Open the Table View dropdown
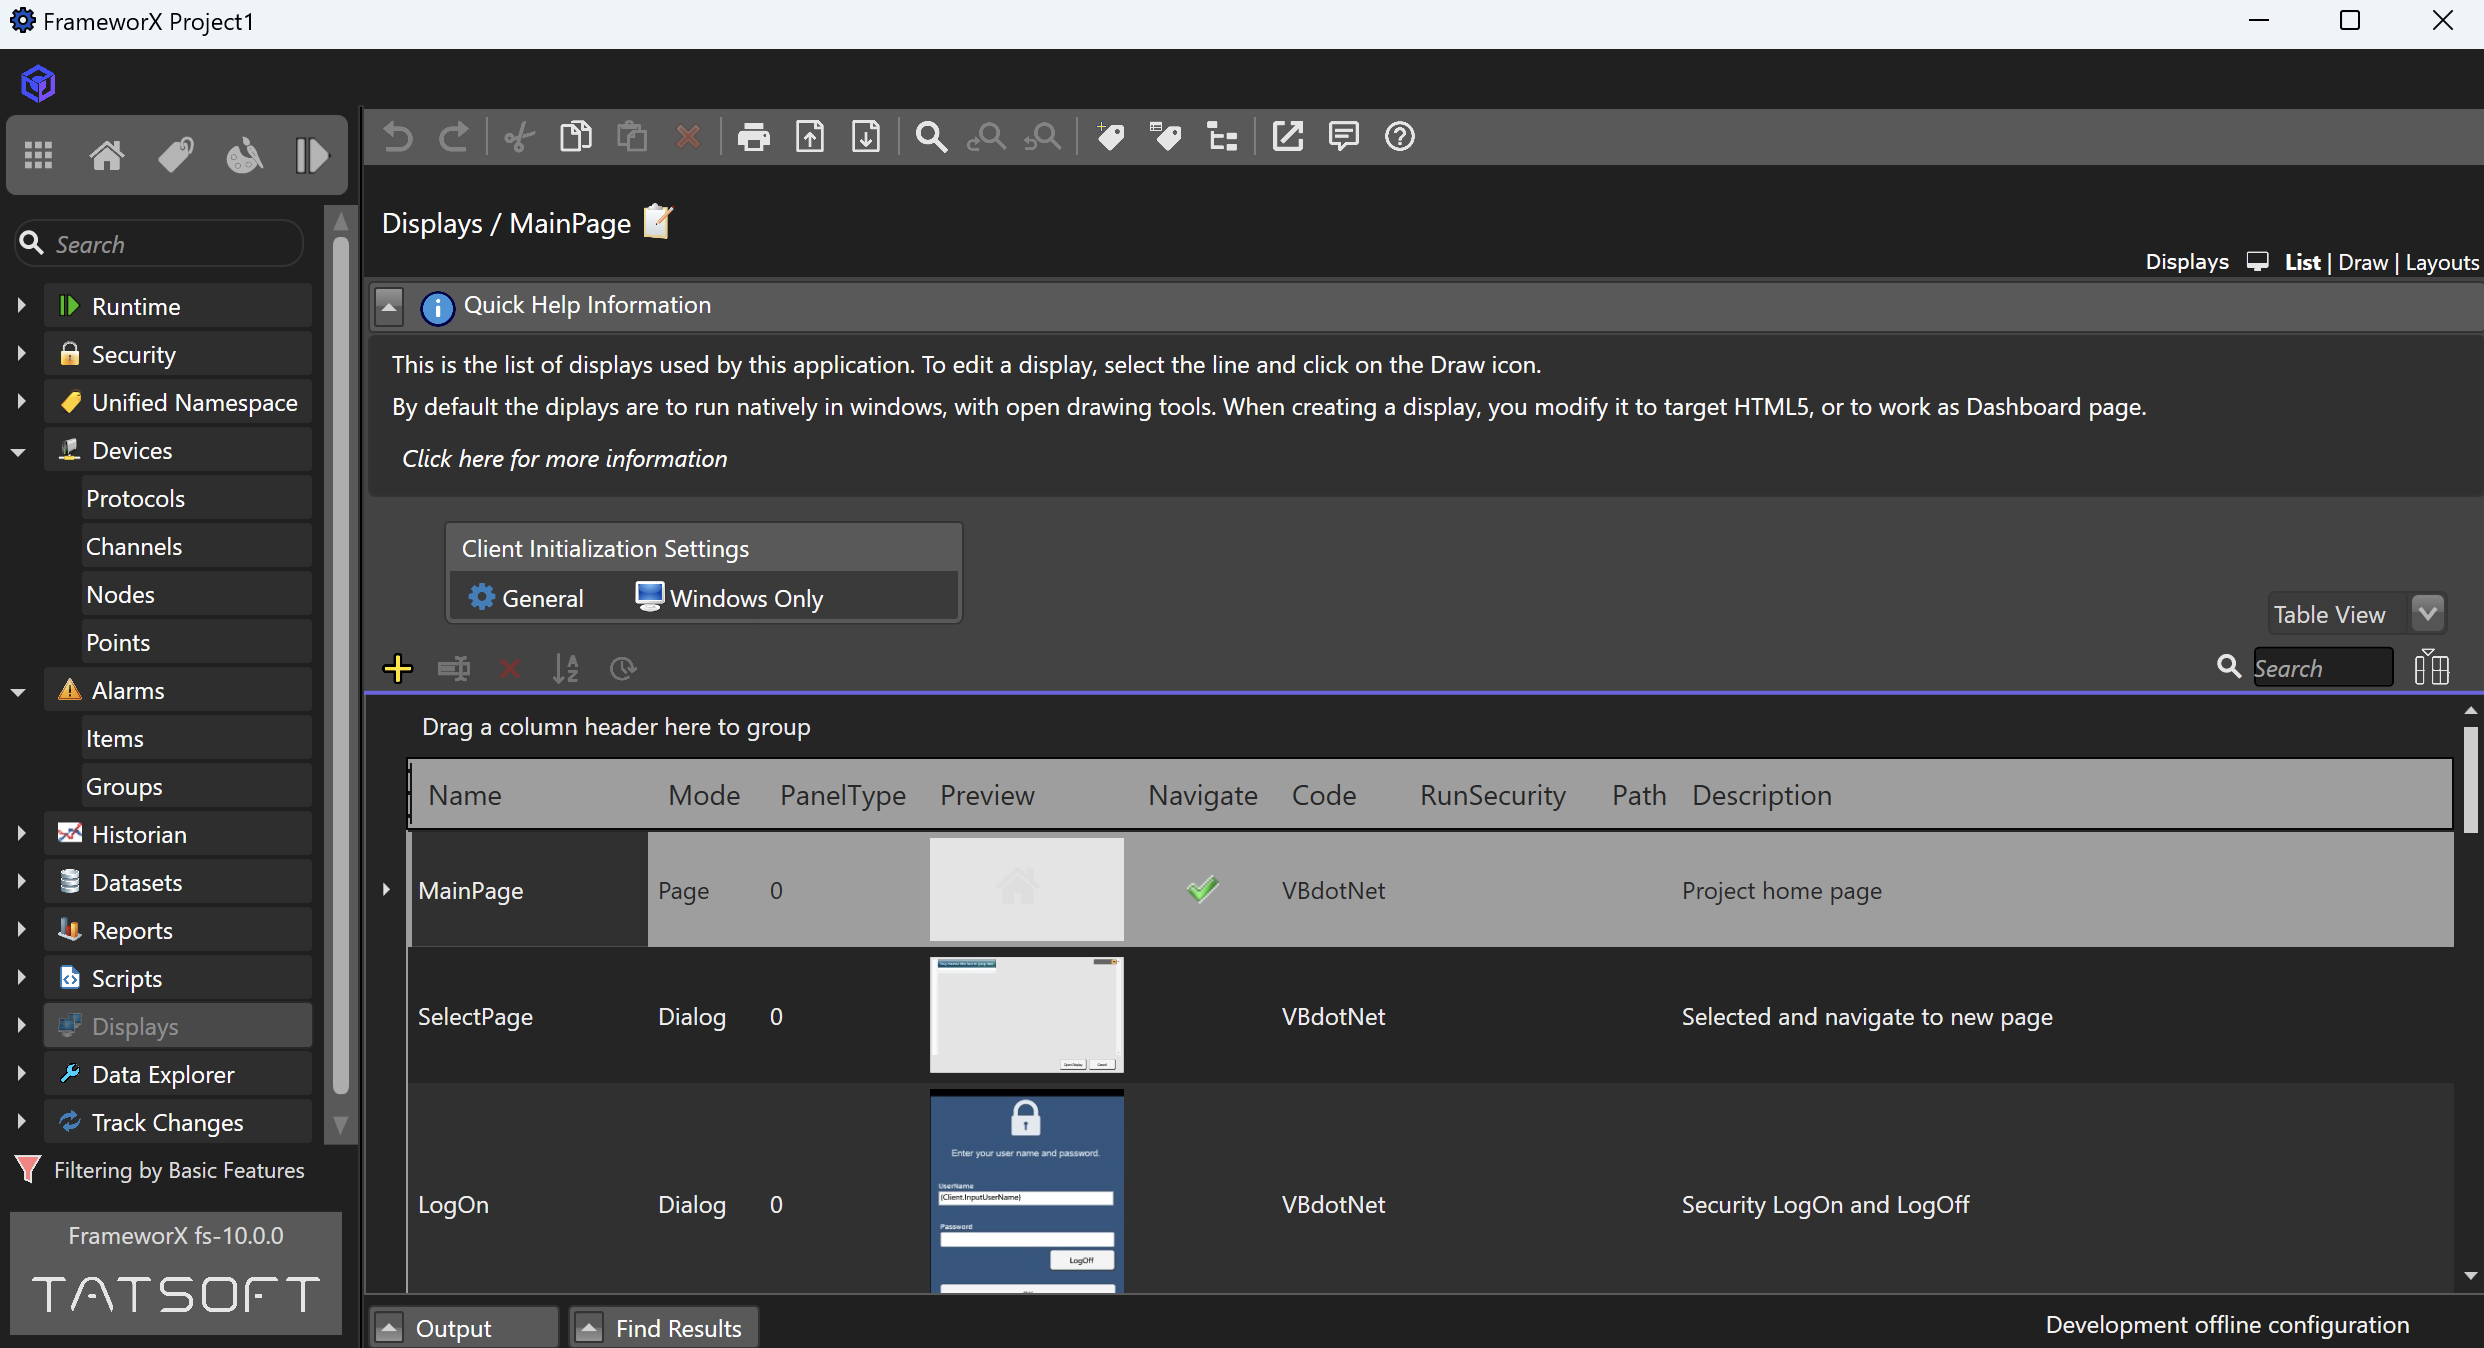 2428,613
